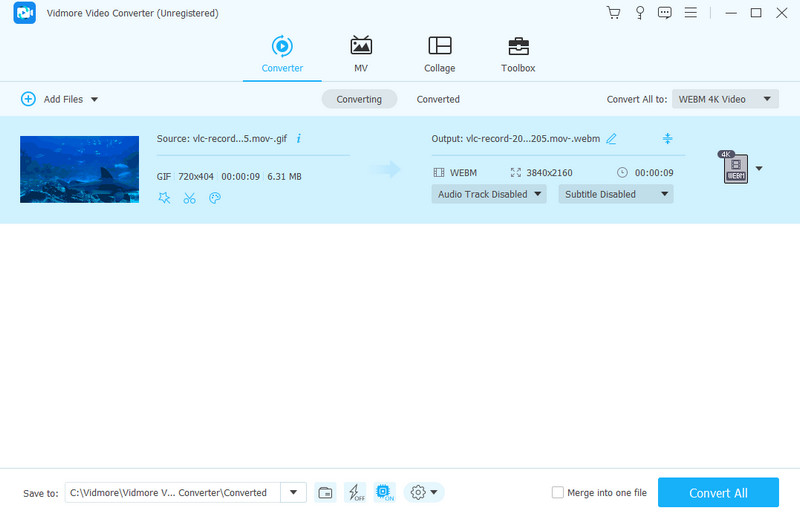Open the edit effects star-wand icon
This screenshot has height=514, width=800.
(x=164, y=198)
